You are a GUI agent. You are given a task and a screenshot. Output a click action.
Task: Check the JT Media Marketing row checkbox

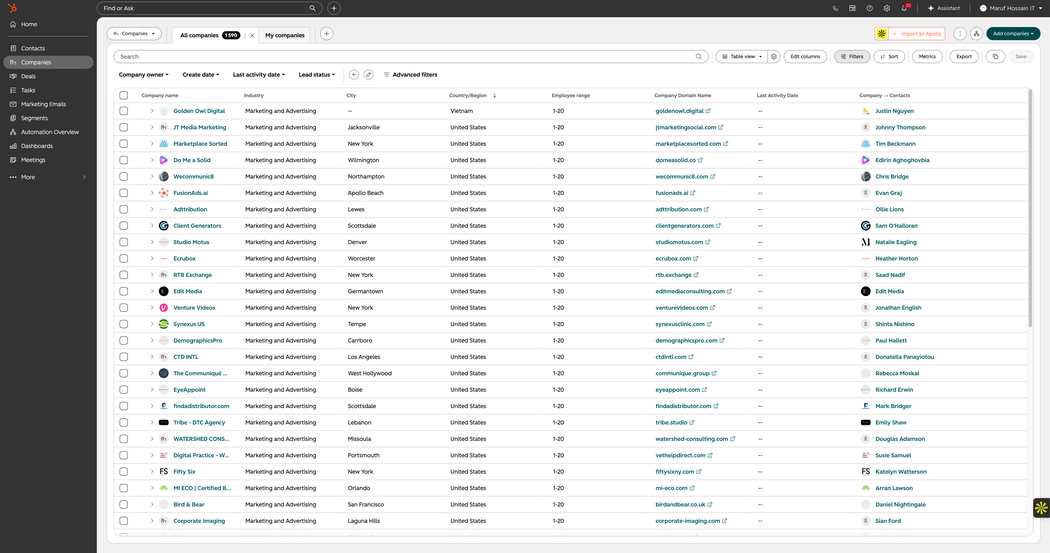pyautogui.click(x=124, y=127)
